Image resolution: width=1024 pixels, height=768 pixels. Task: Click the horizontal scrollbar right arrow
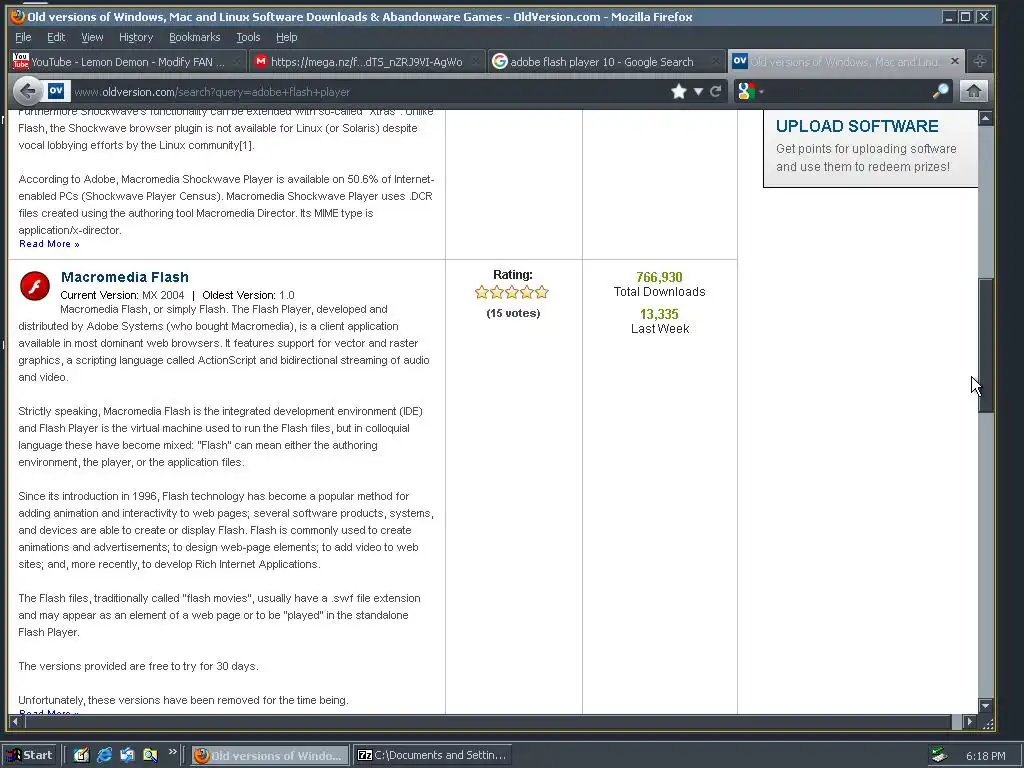coord(969,722)
